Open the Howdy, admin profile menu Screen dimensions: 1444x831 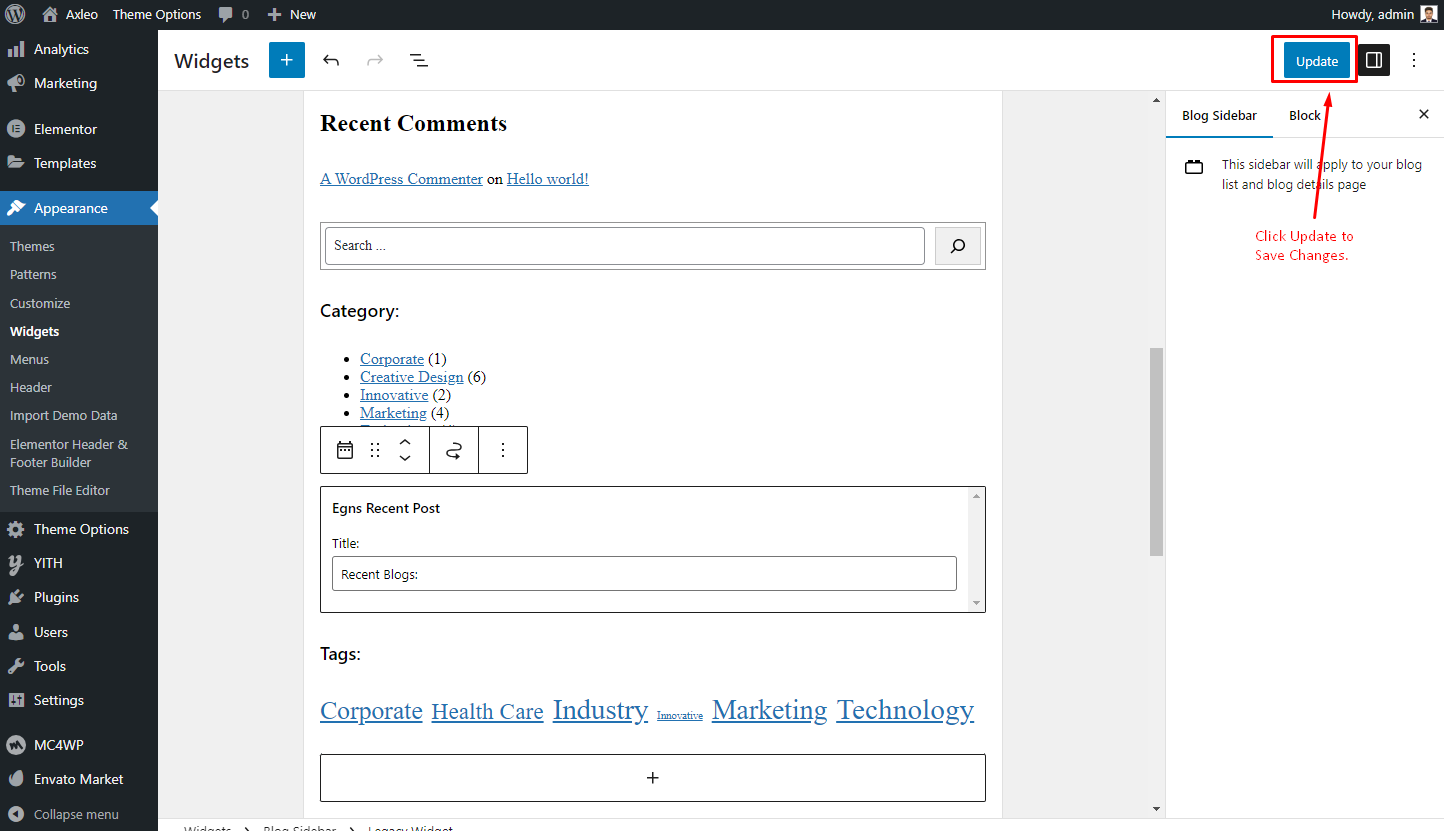[x=1385, y=14]
